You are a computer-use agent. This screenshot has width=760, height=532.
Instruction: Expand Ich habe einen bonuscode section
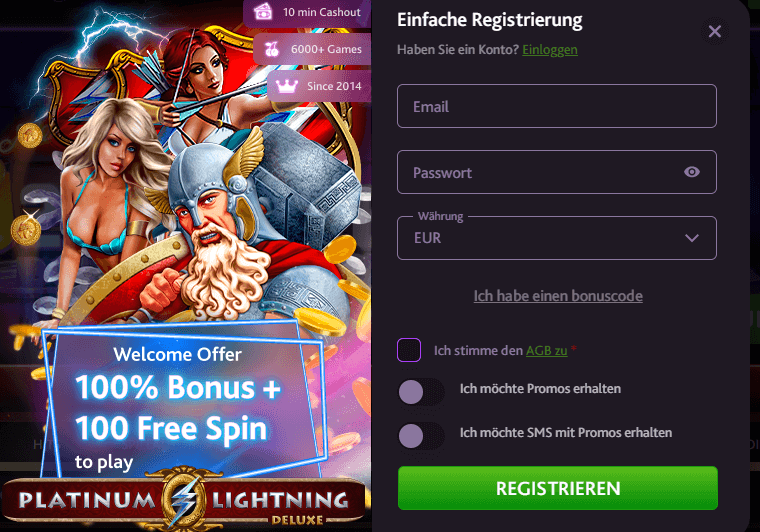[558, 296]
